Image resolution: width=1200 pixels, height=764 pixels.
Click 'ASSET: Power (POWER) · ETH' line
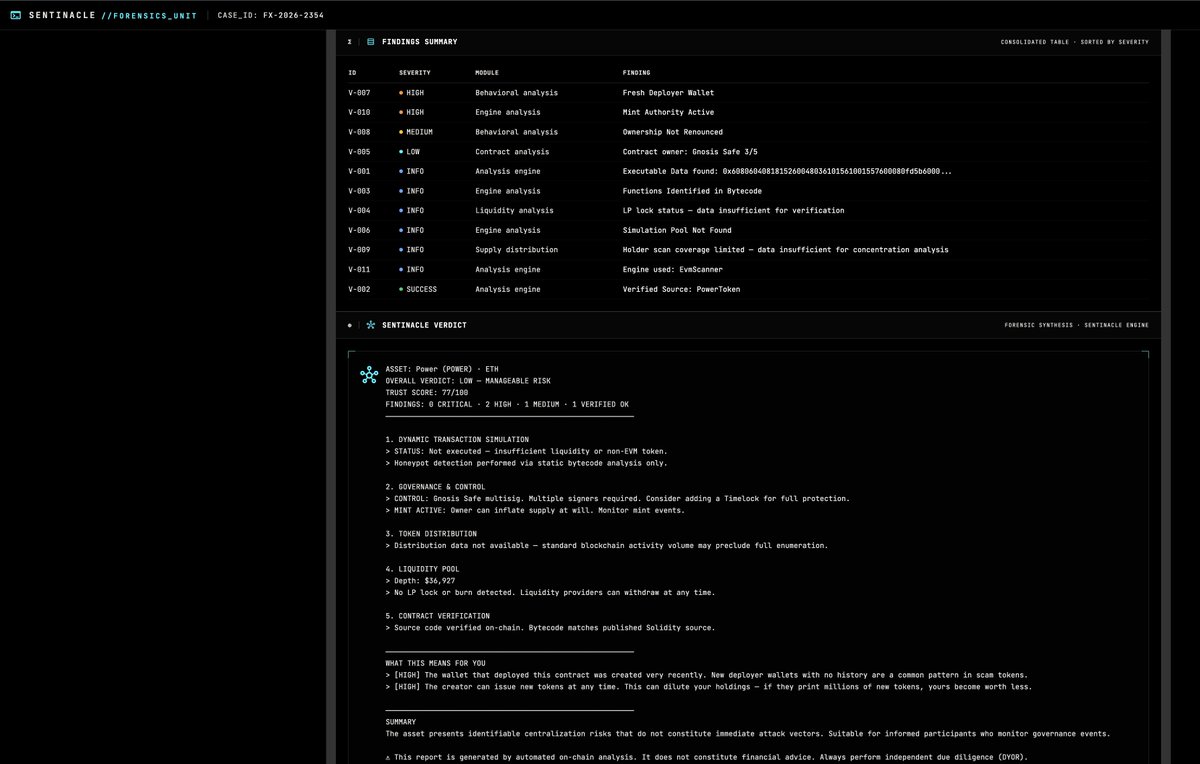tap(442, 369)
